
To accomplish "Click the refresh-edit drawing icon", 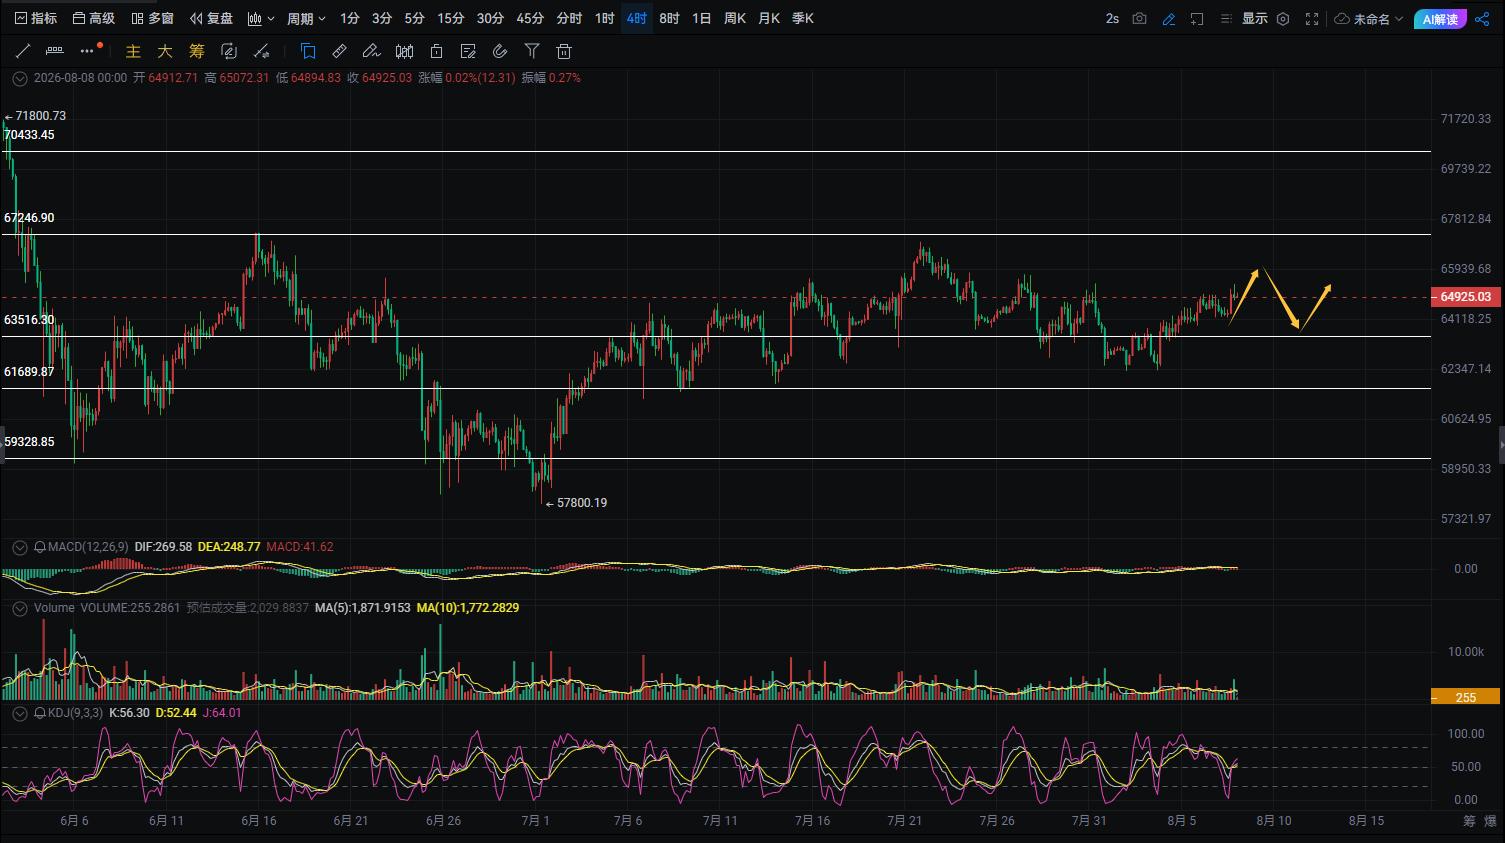I will [x=229, y=51].
